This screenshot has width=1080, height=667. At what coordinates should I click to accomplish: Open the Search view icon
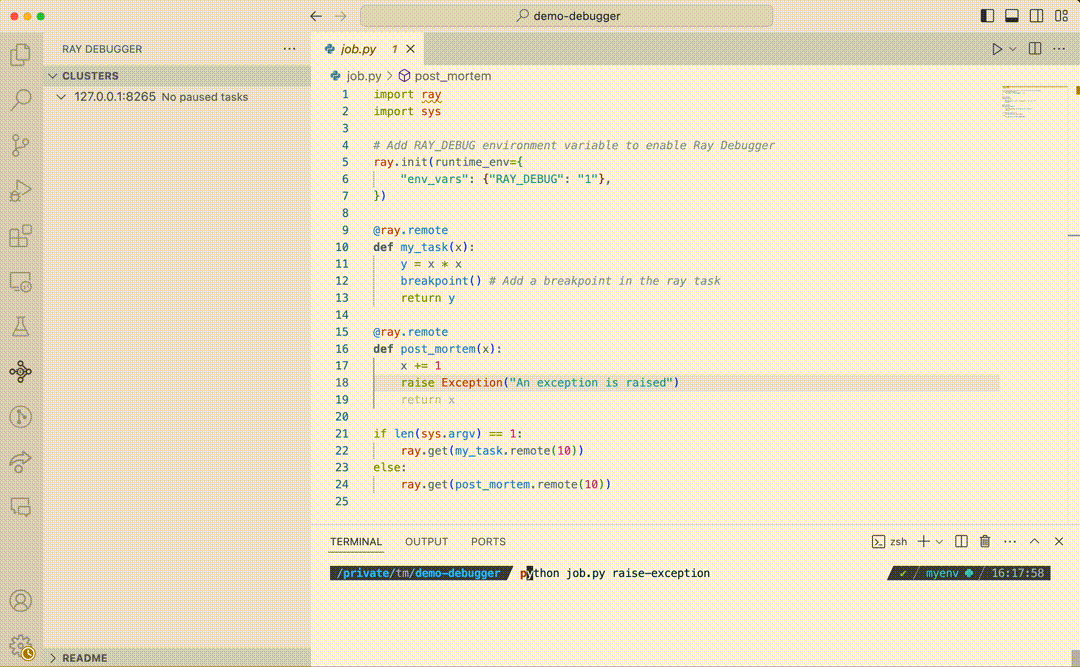tap(20, 100)
